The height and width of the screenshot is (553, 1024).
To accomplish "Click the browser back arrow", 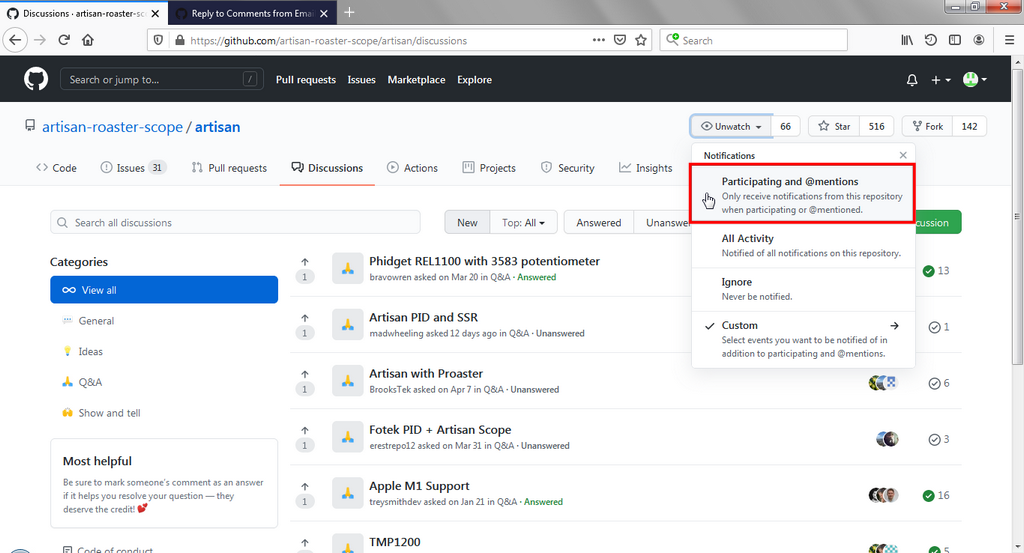I will (x=16, y=40).
